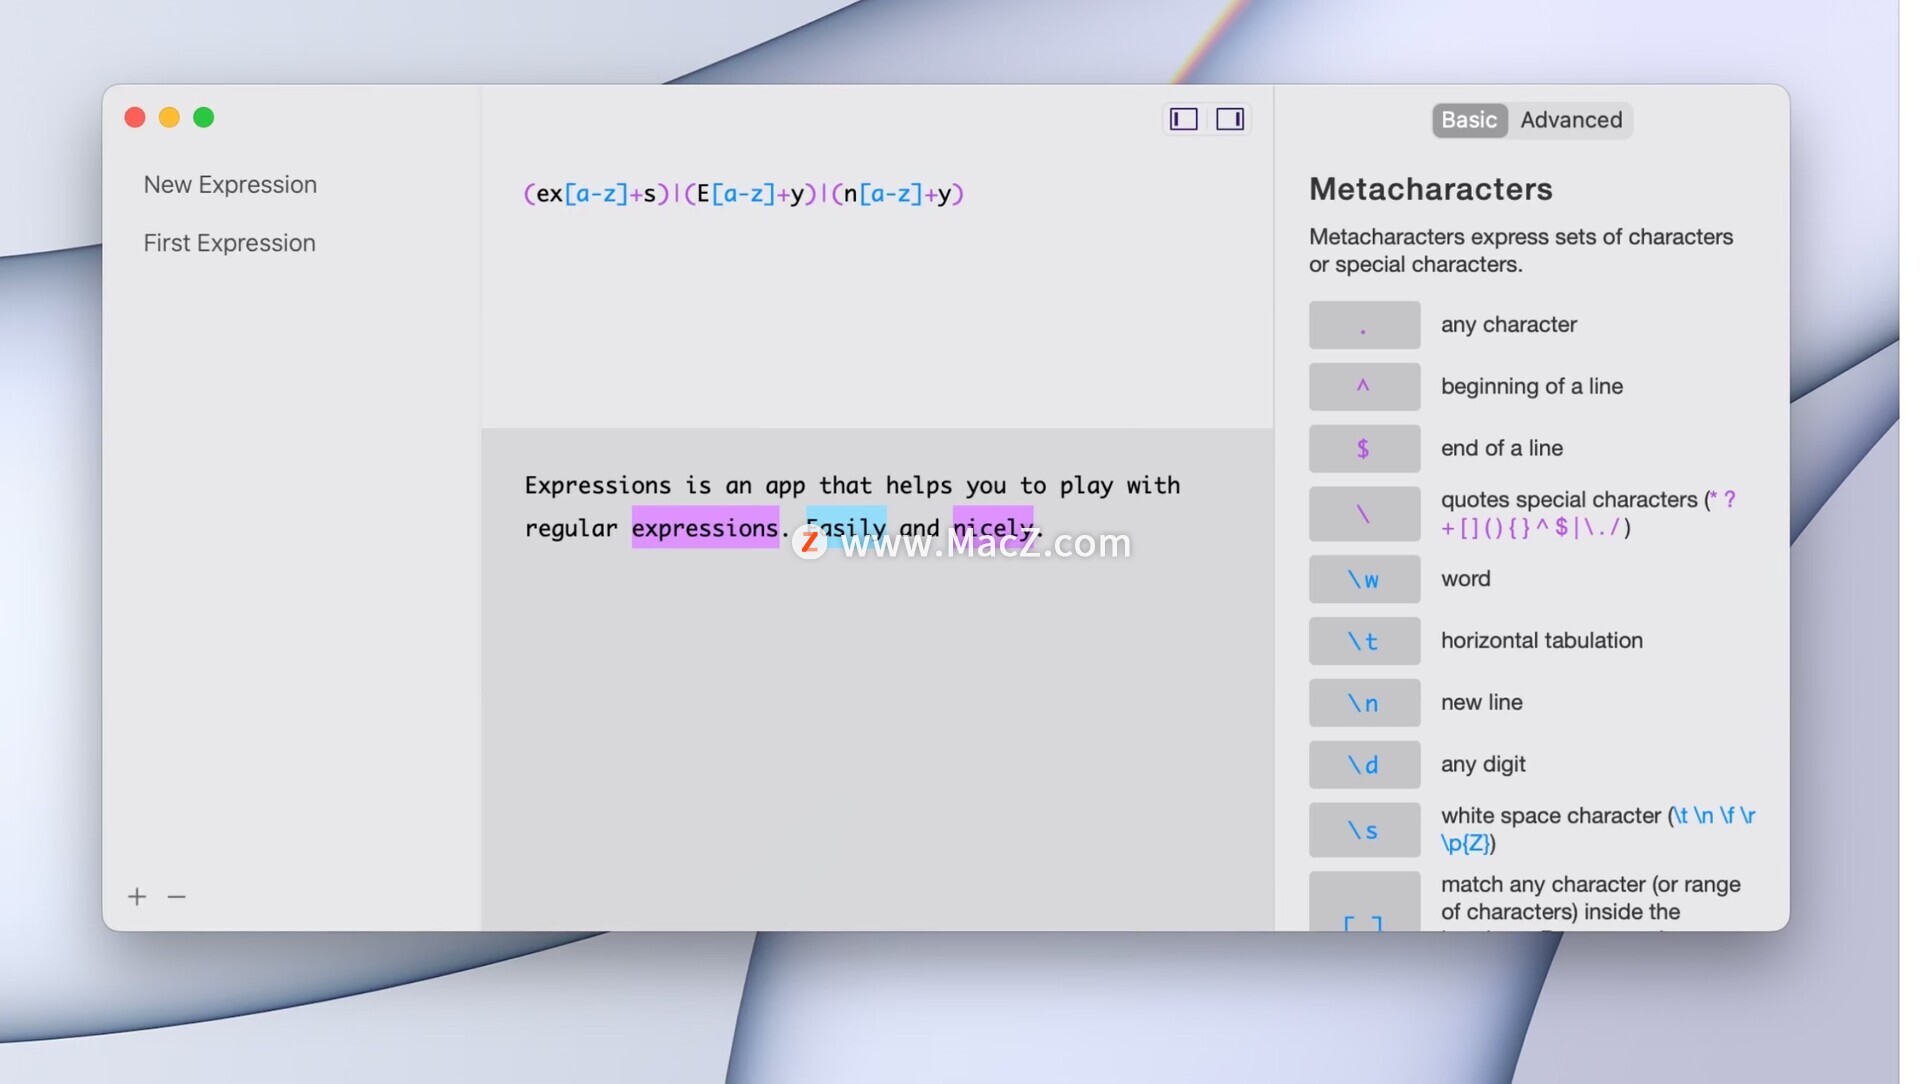The width and height of the screenshot is (1920, 1084).
Task: Remove expression with minus button
Action: tap(177, 897)
